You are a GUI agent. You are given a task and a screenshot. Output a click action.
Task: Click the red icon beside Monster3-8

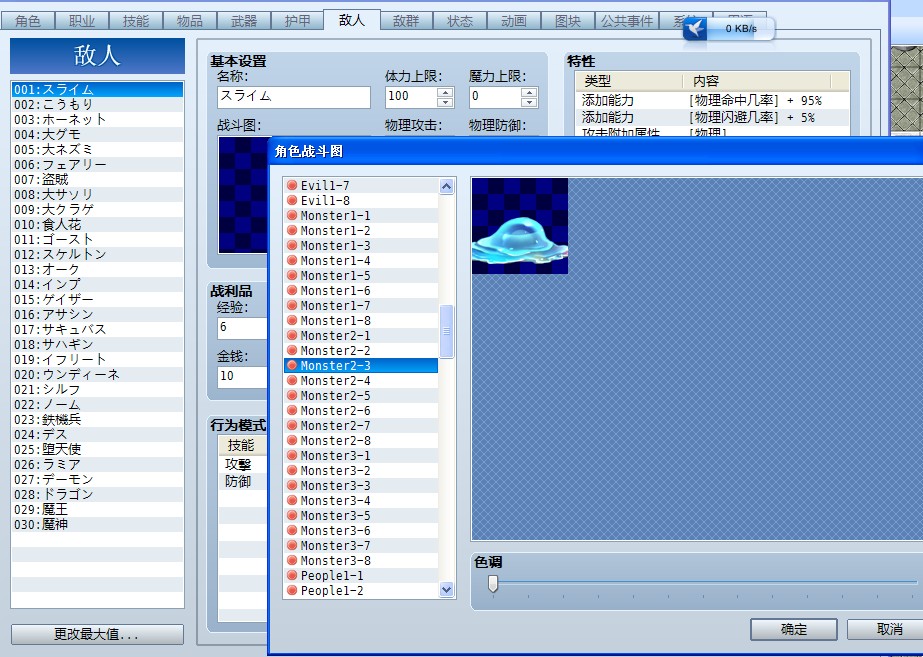pyautogui.click(x=291, y=560)
